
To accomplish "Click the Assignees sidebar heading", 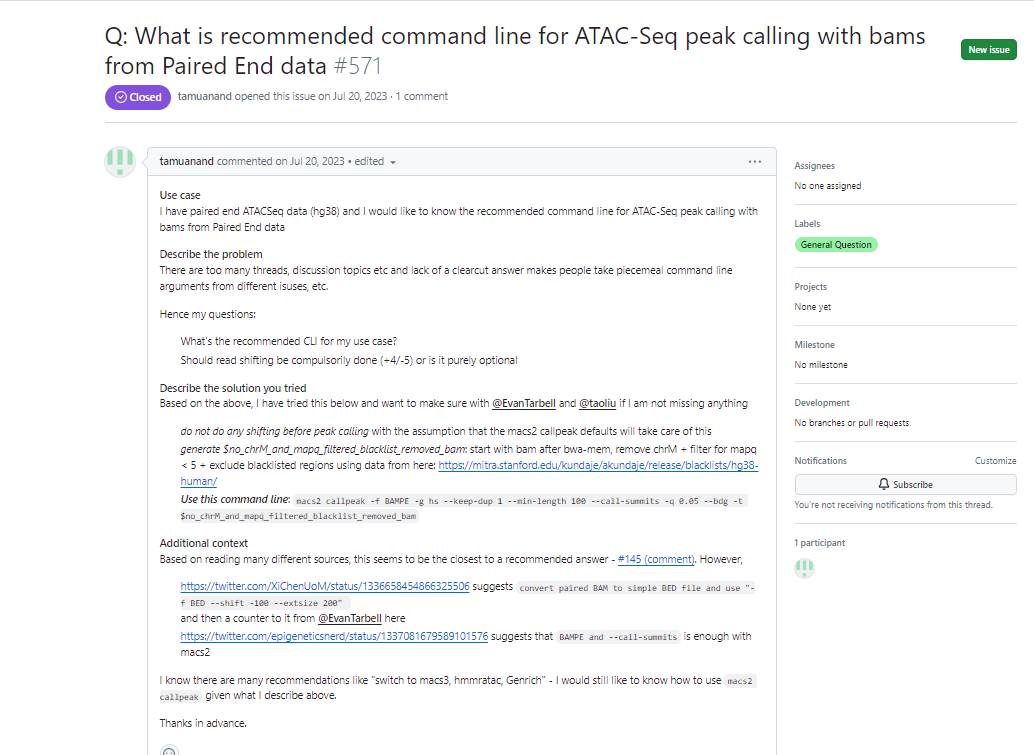I will pos(814,166).
